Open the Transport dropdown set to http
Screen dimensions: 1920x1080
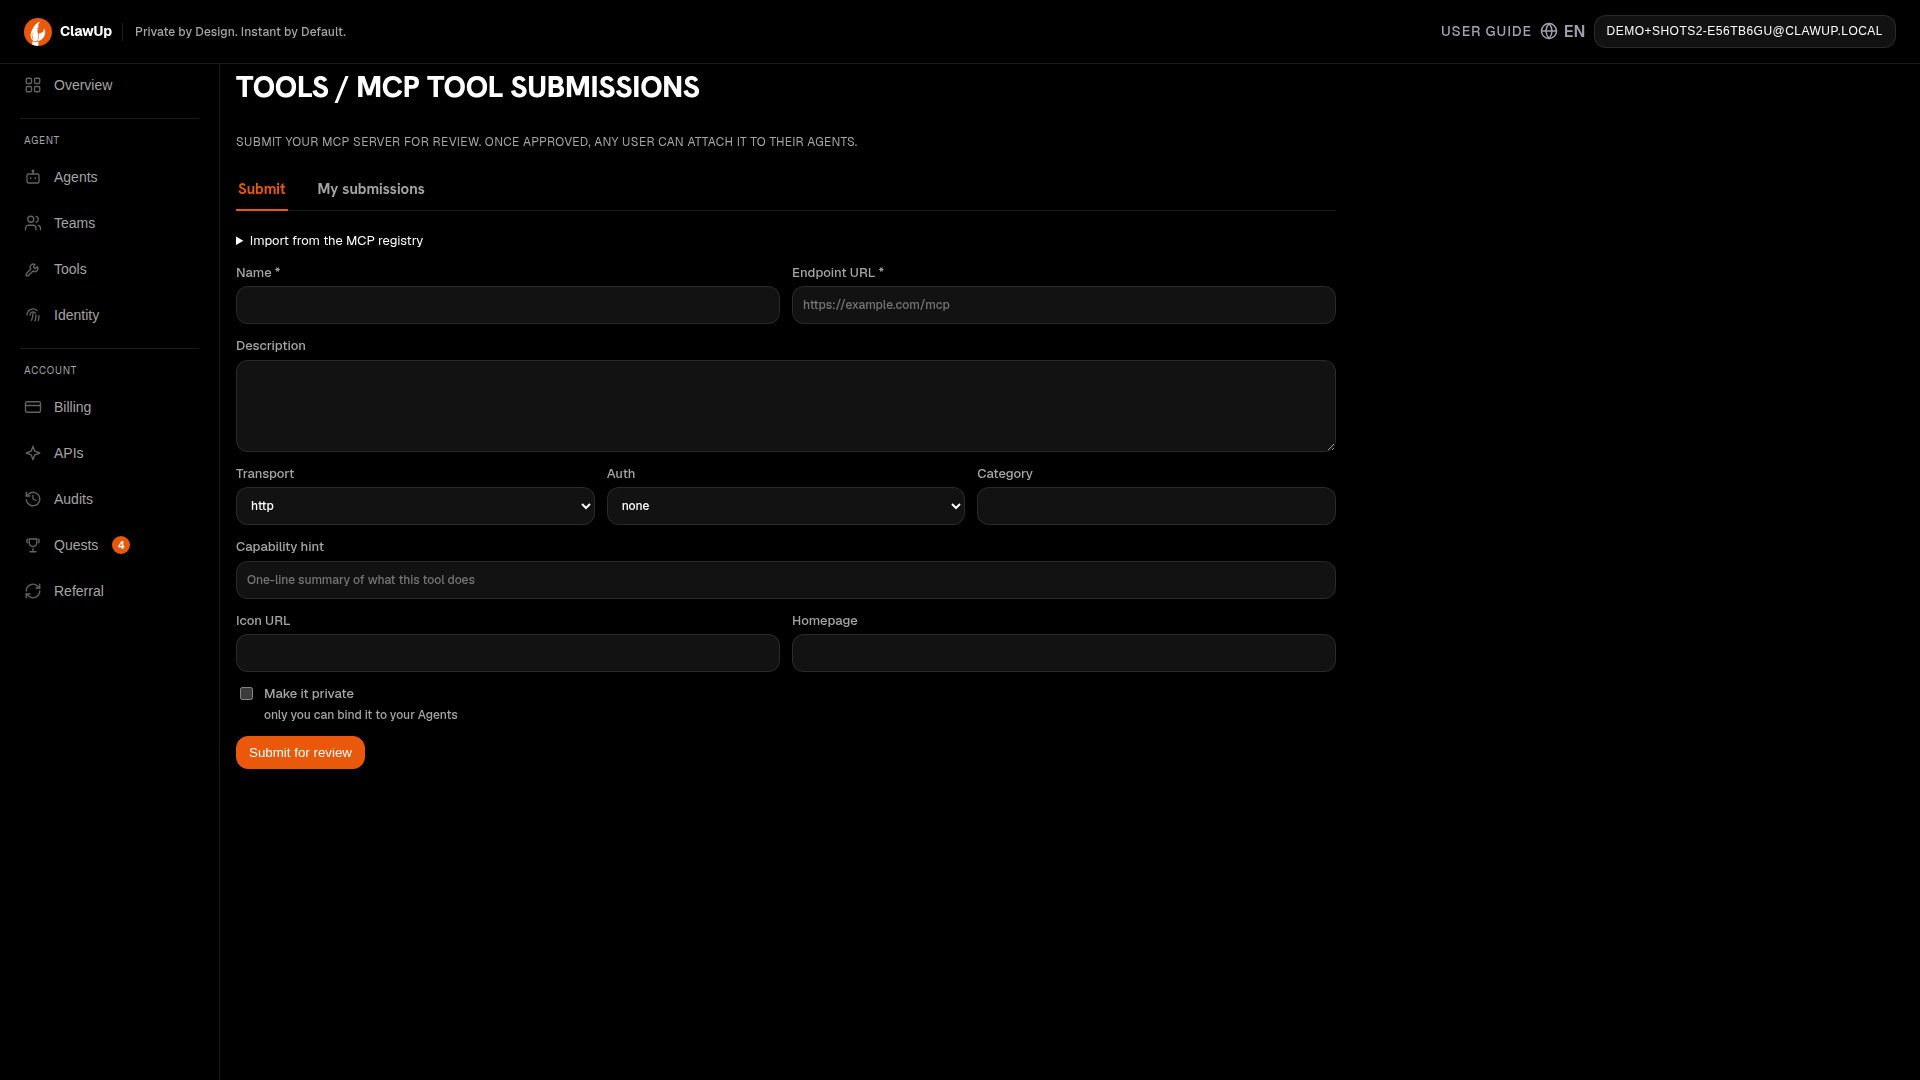(415, 506)
